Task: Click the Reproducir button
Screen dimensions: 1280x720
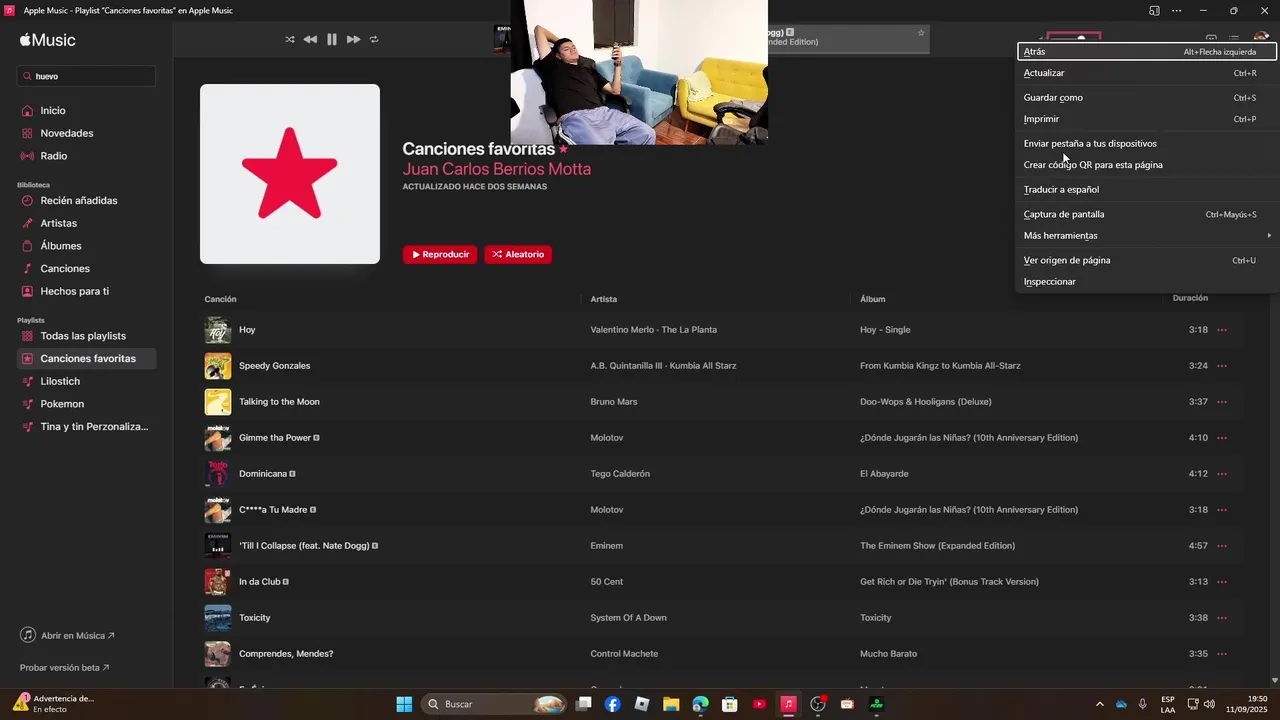Action: (x=440, y=255)
